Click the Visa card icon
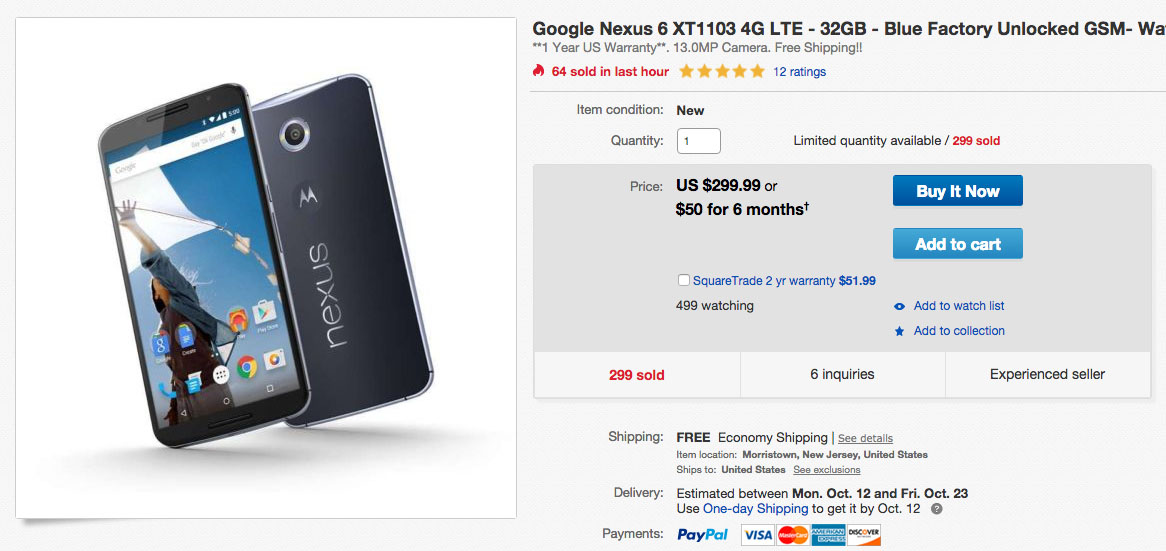Image resolution: width=1166 pixels, height=551 pixels. tap(758, 535)
